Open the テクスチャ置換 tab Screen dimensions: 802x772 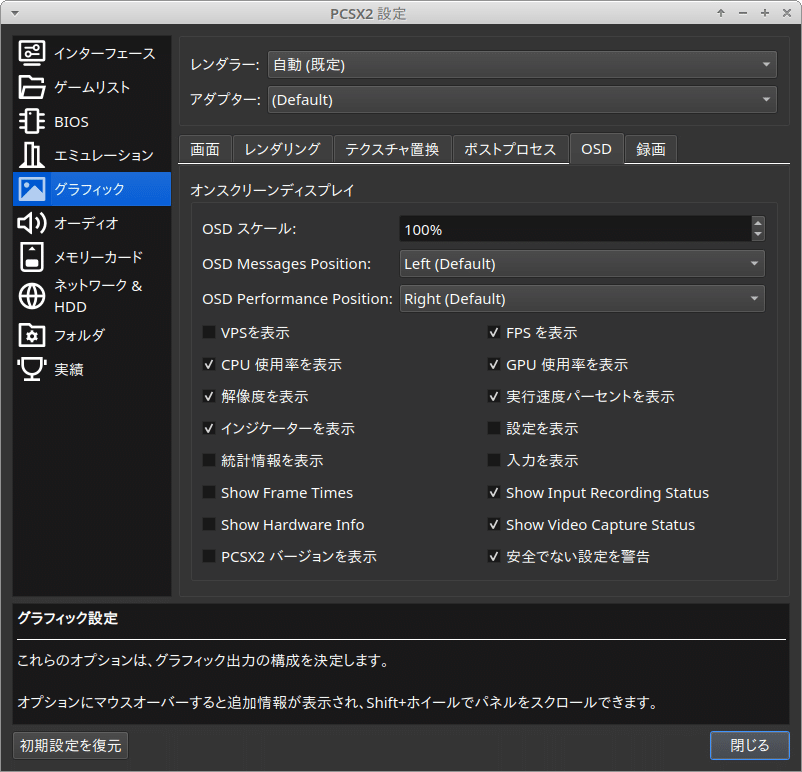[x=392, y=149]
